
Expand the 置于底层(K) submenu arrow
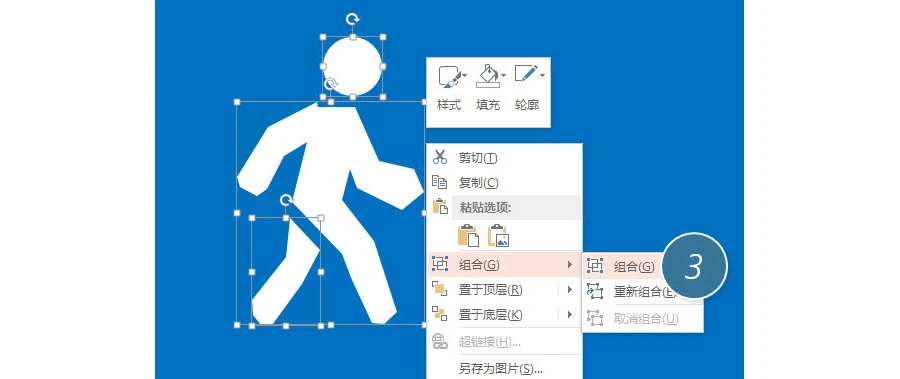pyautogui.click(x=569, y=315)
